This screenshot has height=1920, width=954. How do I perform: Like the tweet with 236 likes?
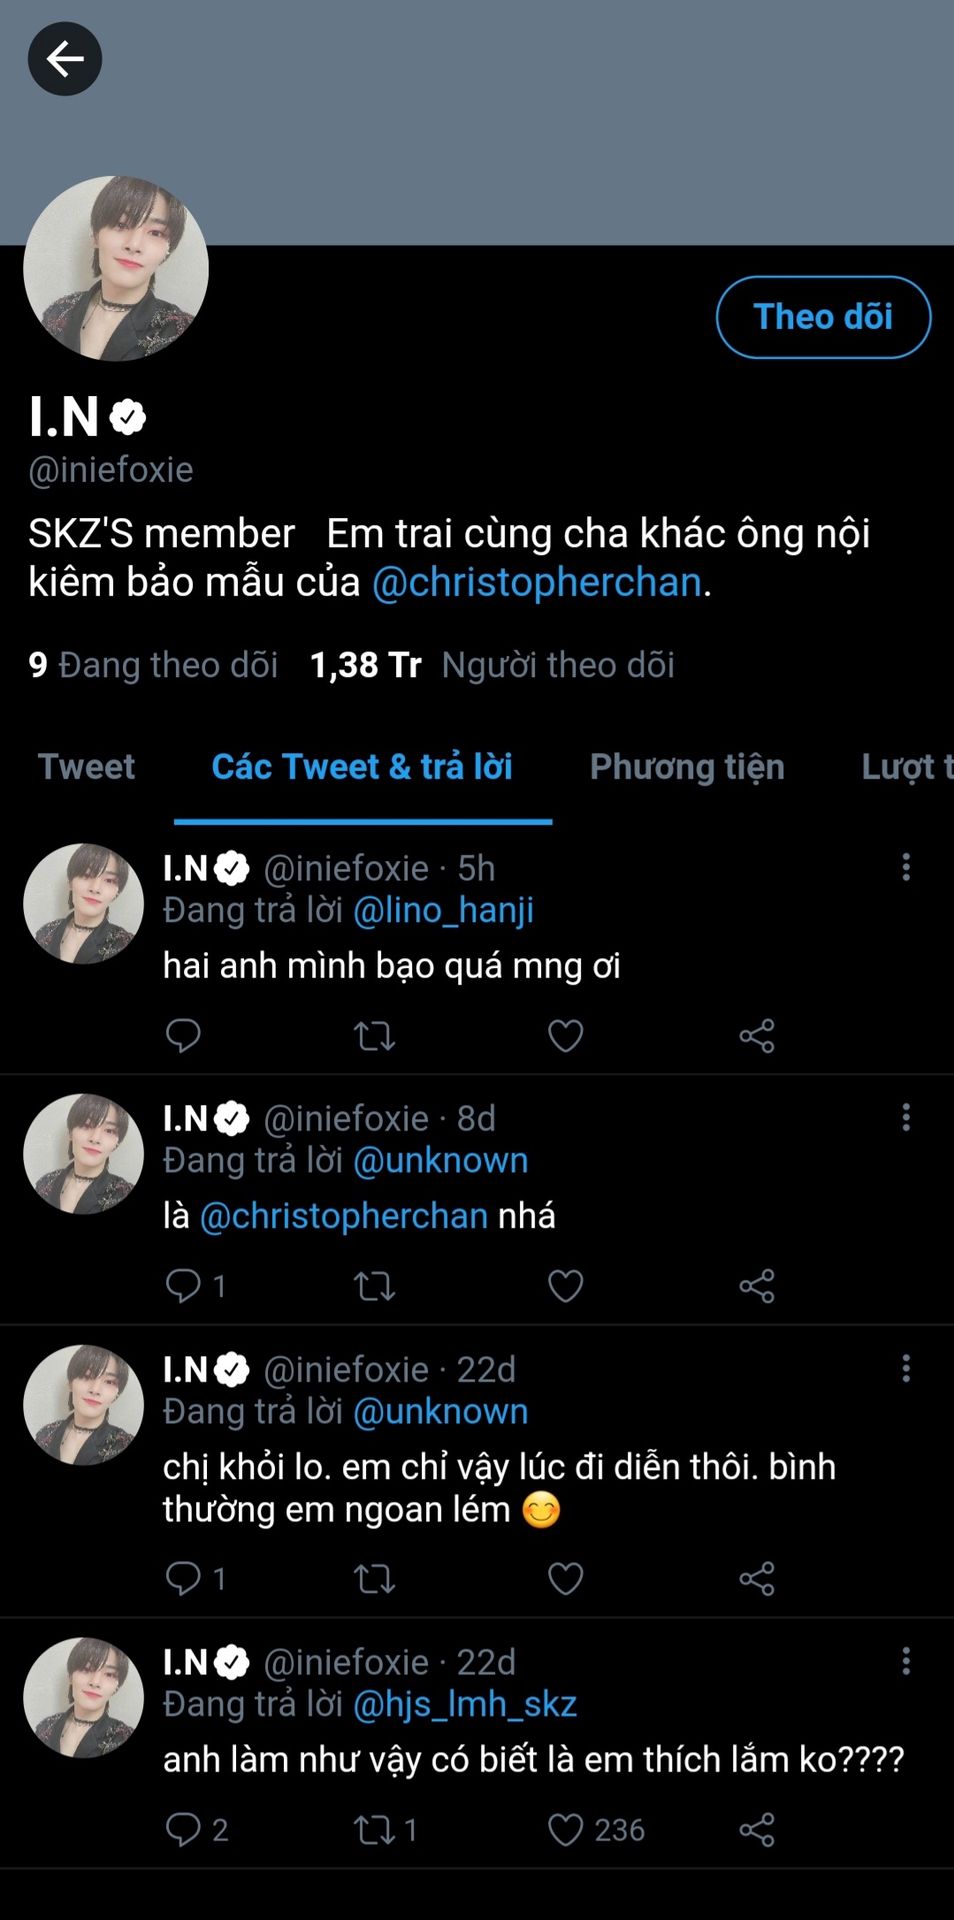coord(565,1829)
